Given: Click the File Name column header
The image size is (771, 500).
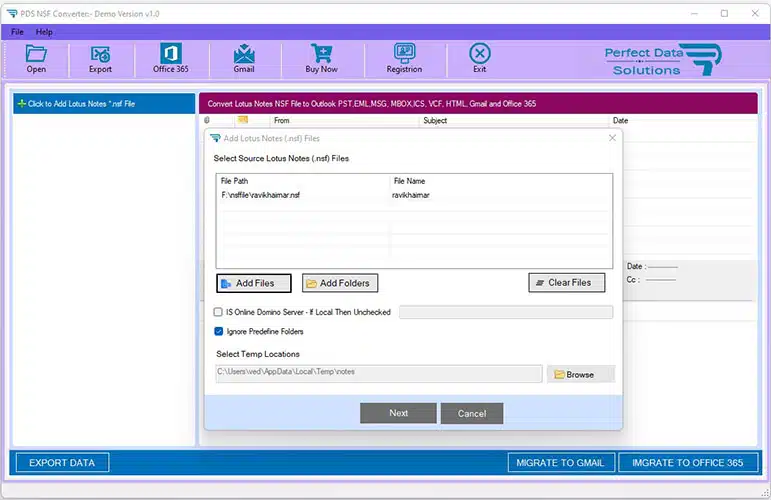Looking at the screenshot, I should pos(409,181).
